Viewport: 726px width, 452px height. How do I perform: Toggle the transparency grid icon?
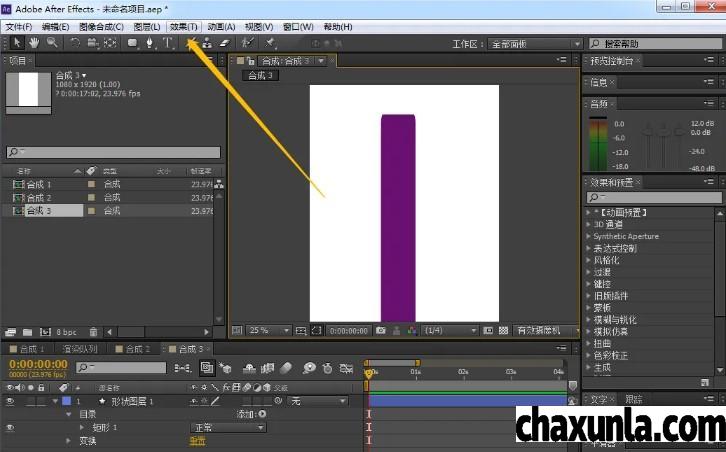pyautogui.click(x=504, y=331)
